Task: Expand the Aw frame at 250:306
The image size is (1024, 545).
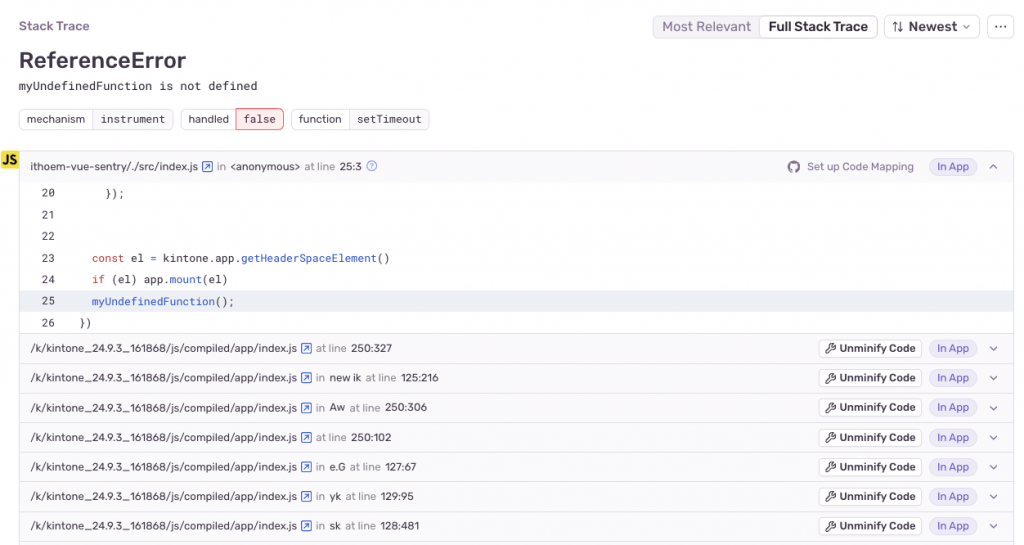Action: pos(993,408)
